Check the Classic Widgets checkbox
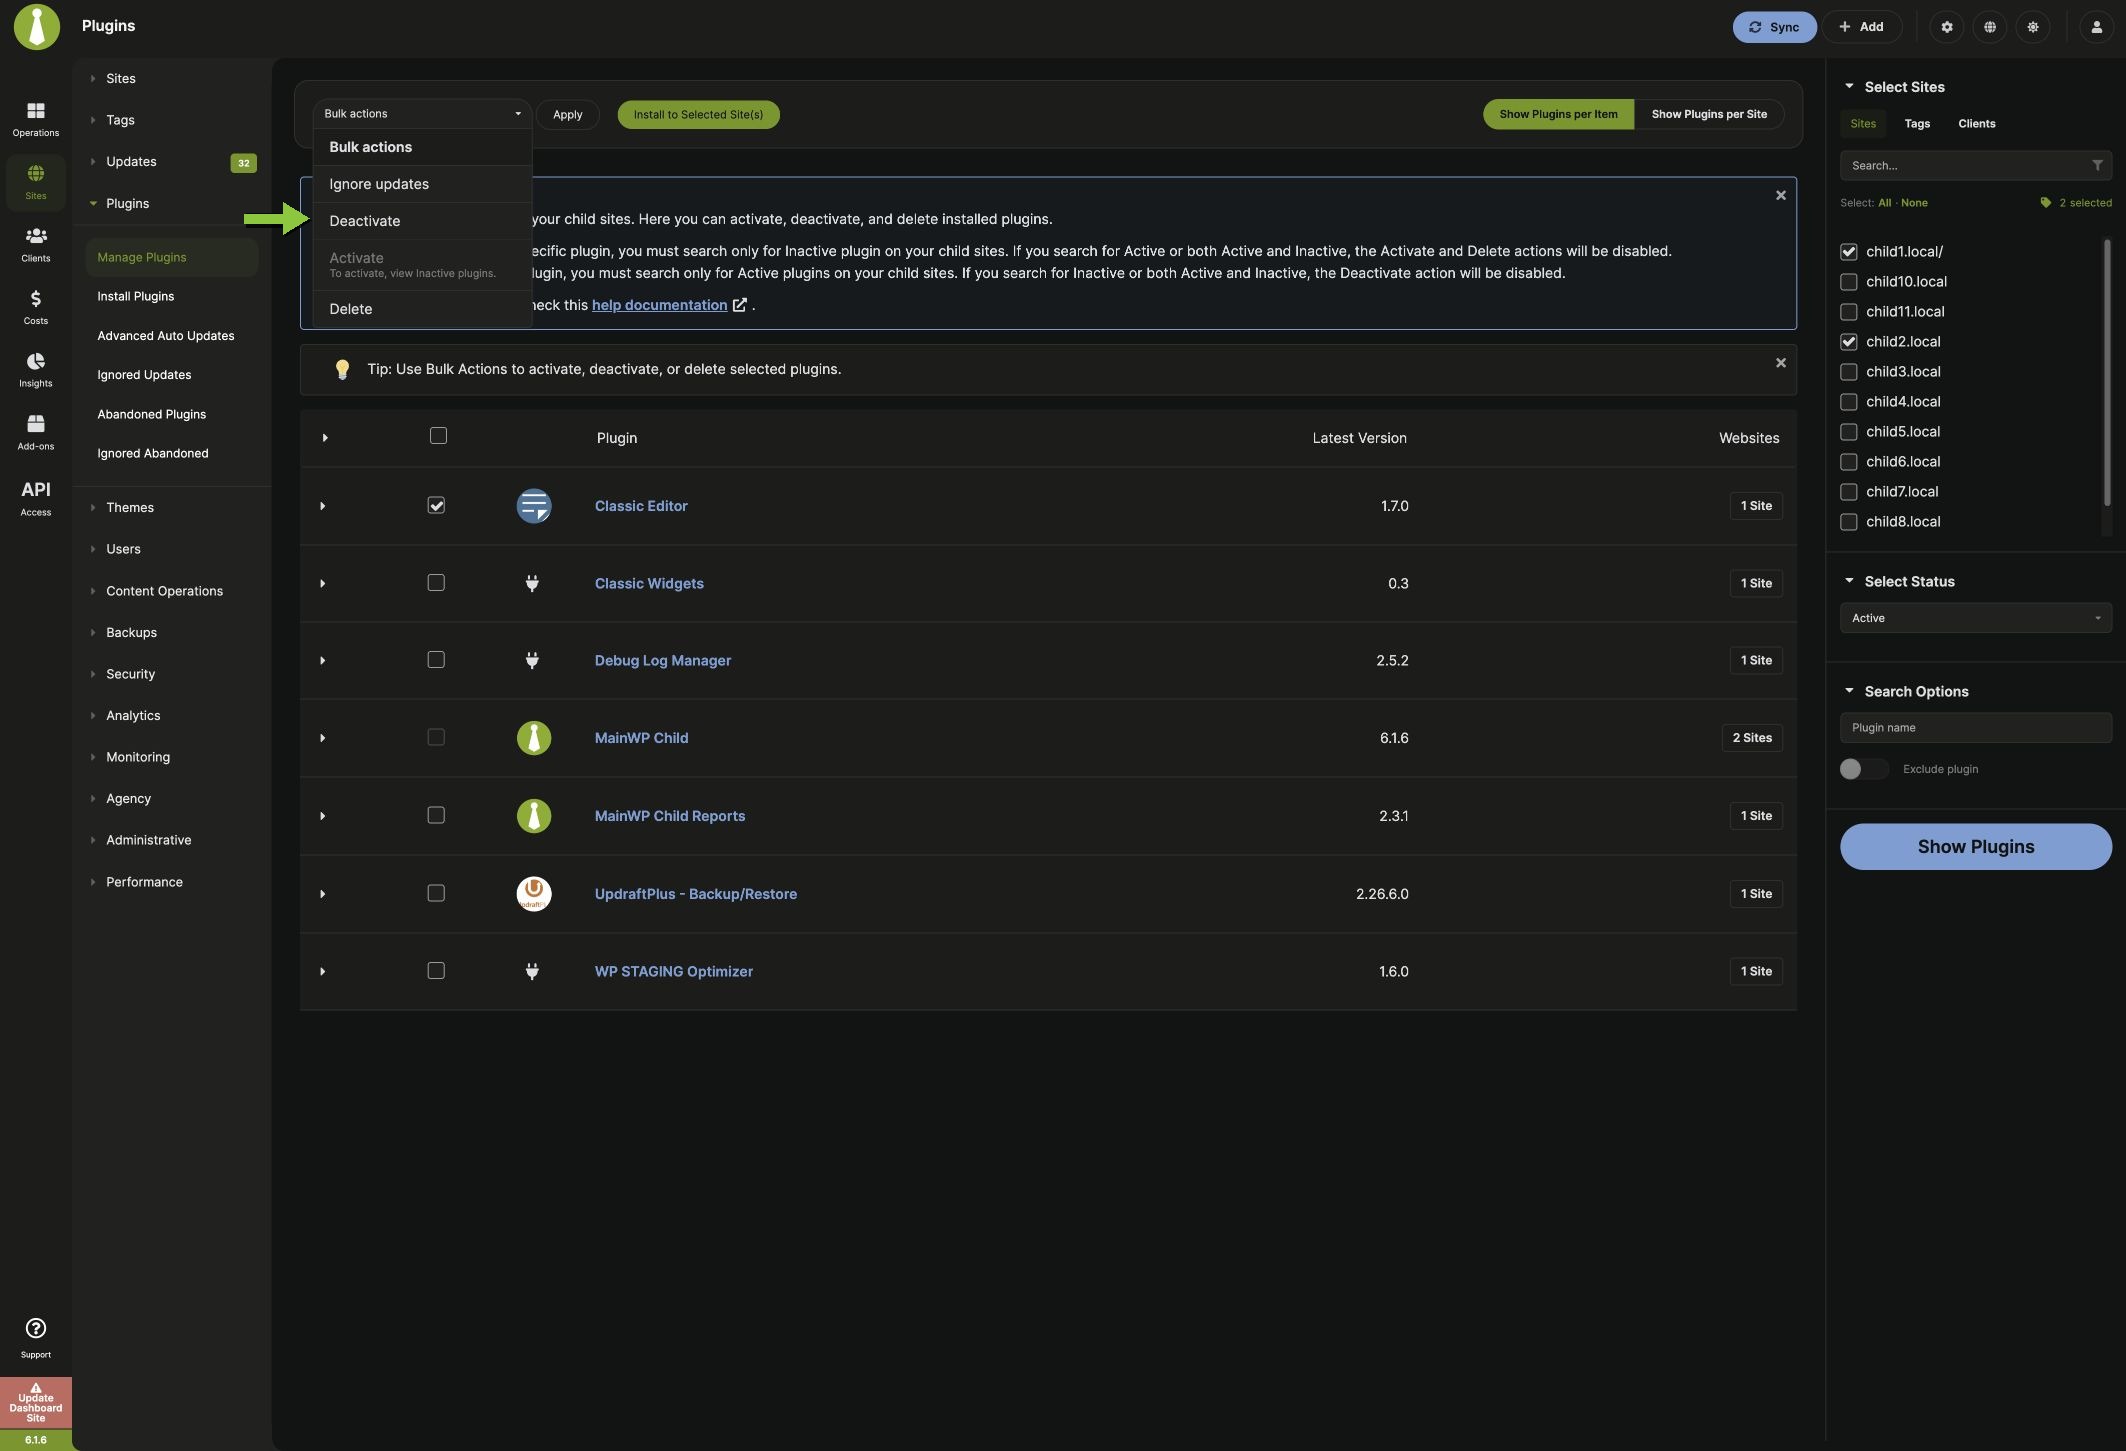 (436, 582)
